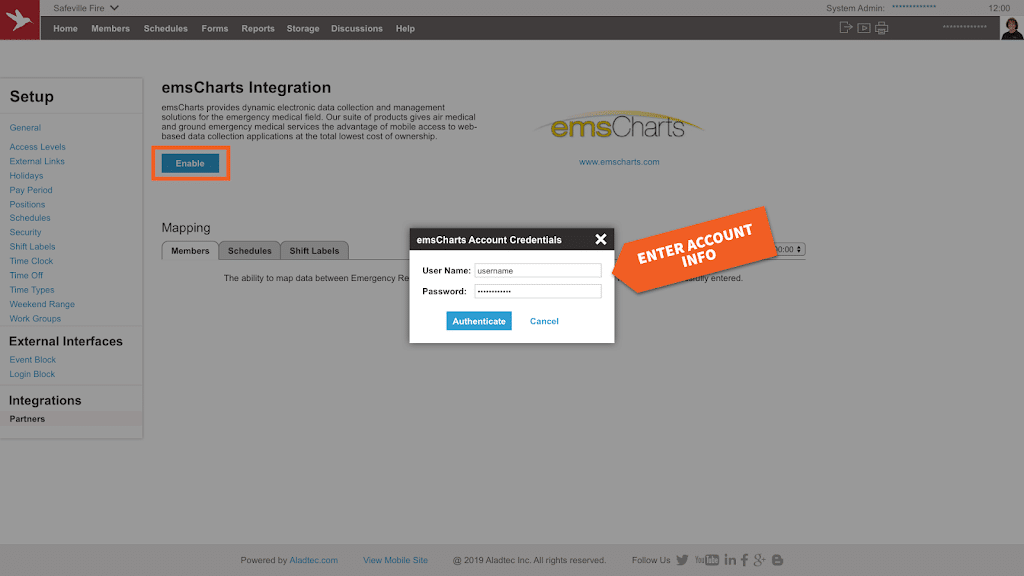Screen dimensions: 1024x576
Task: Click the Authenticate button
Action: 479,321
